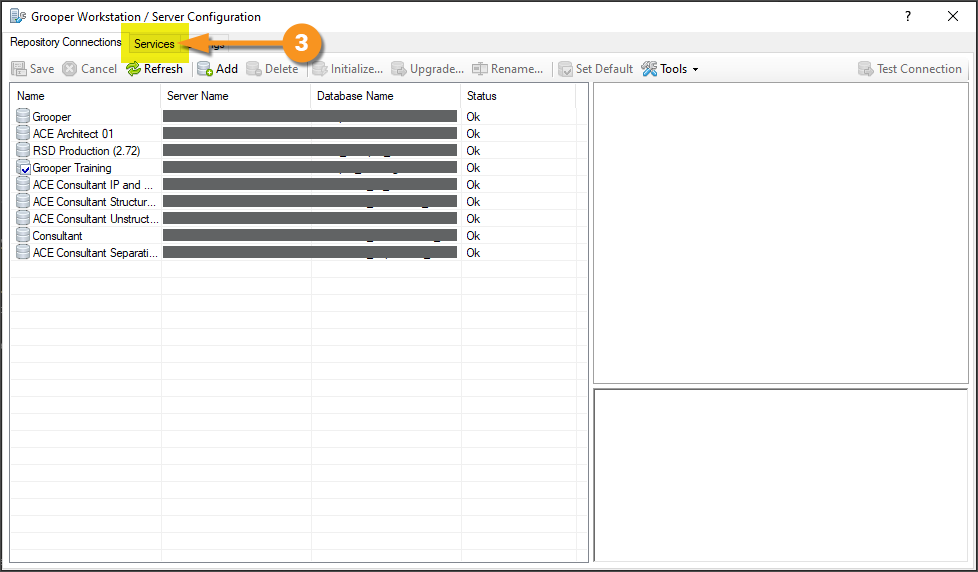Click the database icon beside ACE Consultant Structur...
The image size is (978, 572).
[23, 201]
